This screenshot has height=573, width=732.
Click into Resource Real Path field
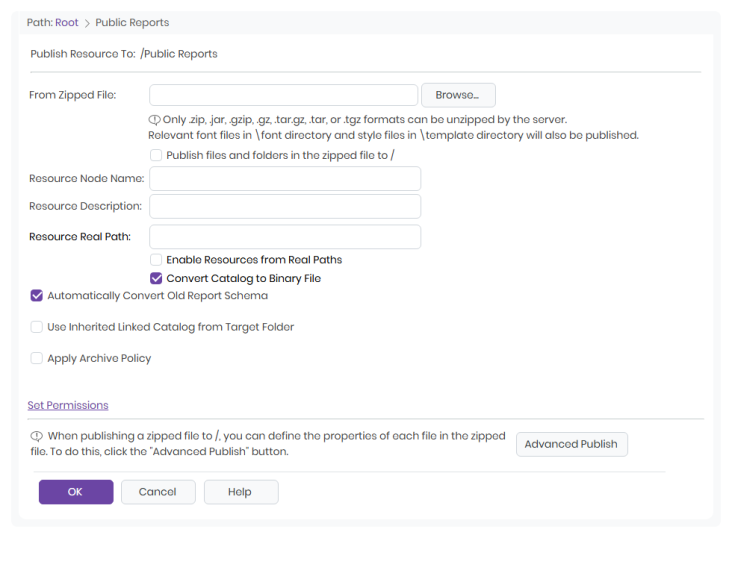(285, 237)
